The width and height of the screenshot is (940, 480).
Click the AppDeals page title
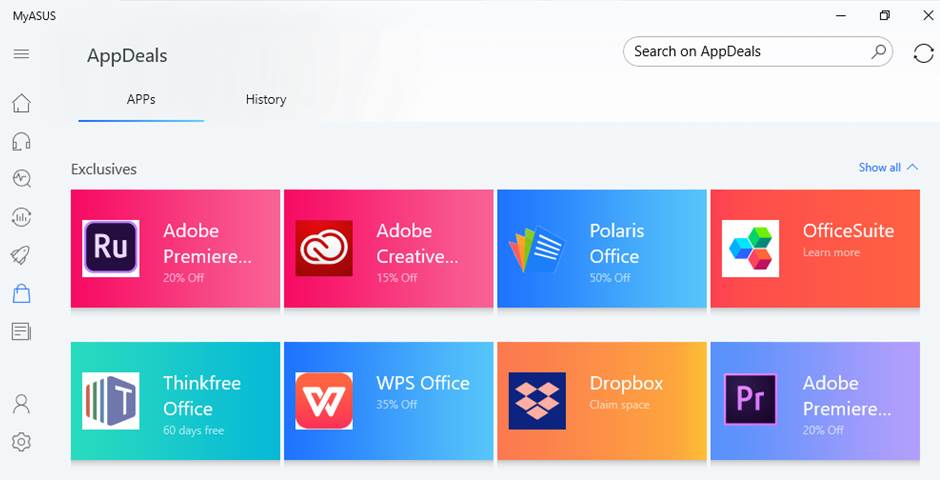[x=127, y=56]
